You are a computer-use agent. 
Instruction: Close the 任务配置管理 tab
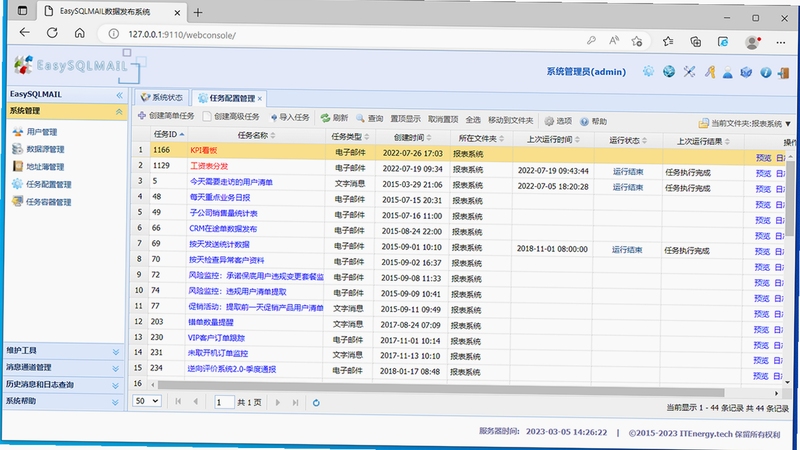pyautogui.click(x=260, y=98)
